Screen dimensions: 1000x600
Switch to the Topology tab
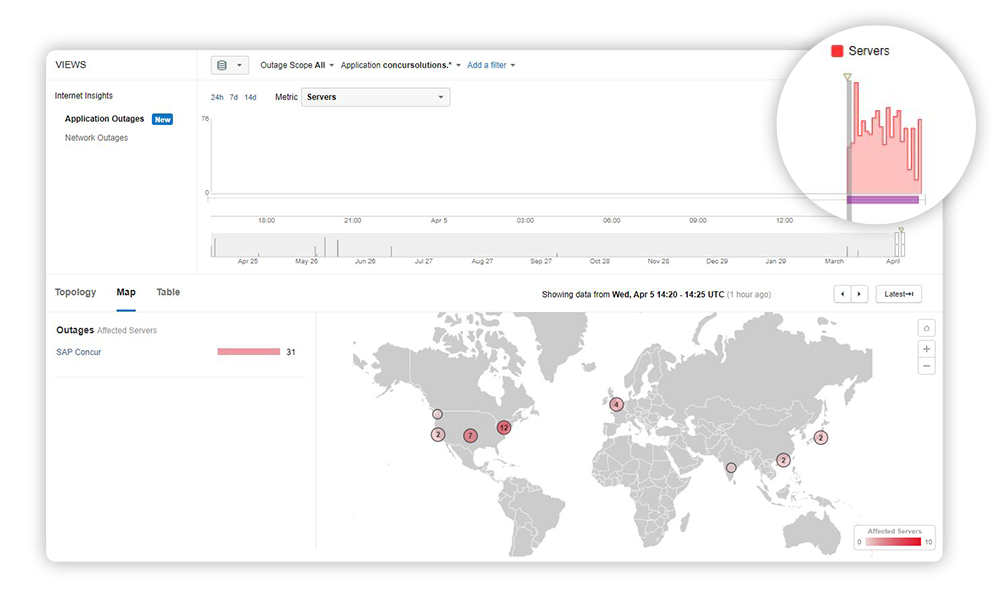(x=76, y=292)
